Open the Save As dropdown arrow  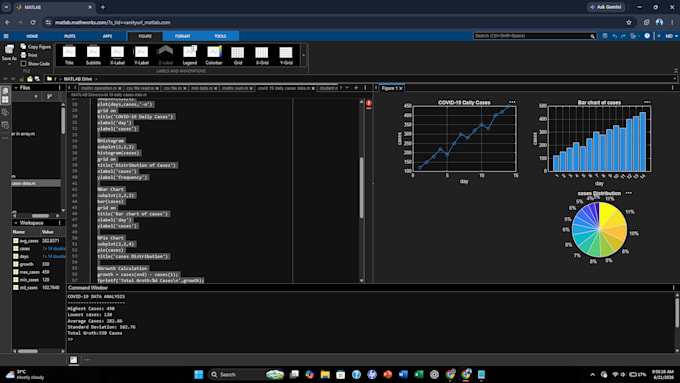9,64
